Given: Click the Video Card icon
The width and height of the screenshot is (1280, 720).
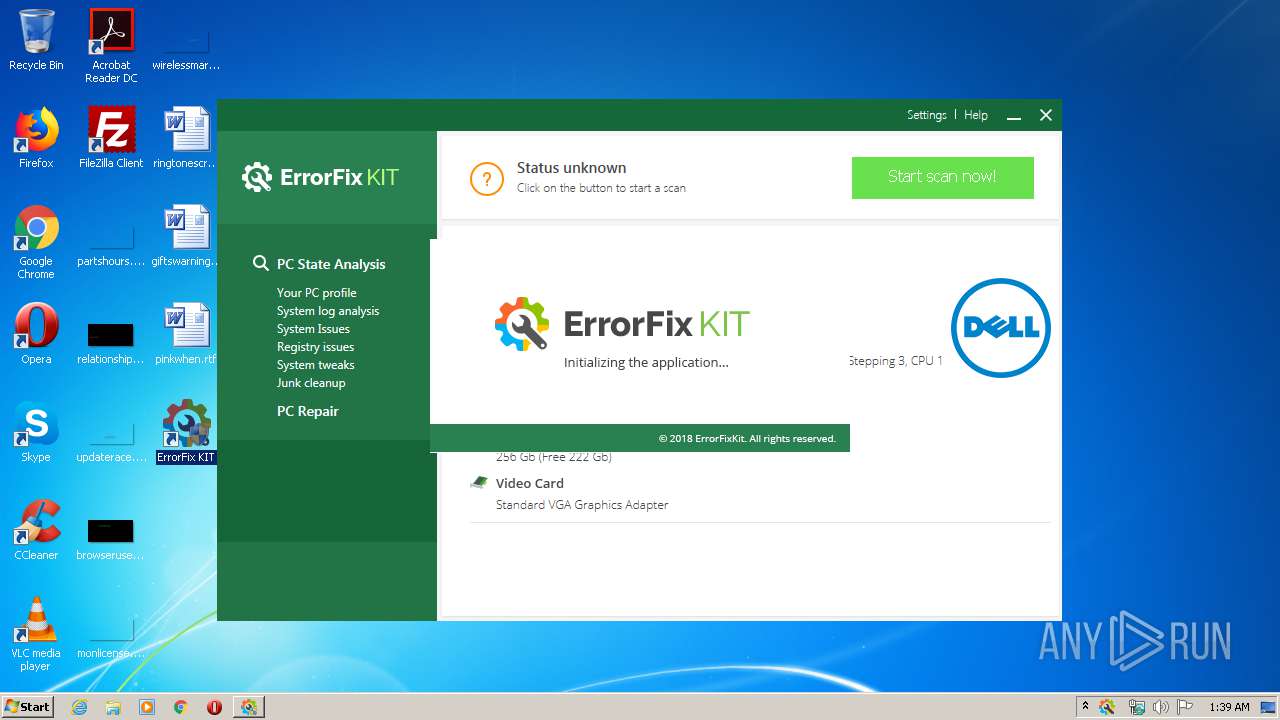Looking at the screenshot, I should coord(479,483).
